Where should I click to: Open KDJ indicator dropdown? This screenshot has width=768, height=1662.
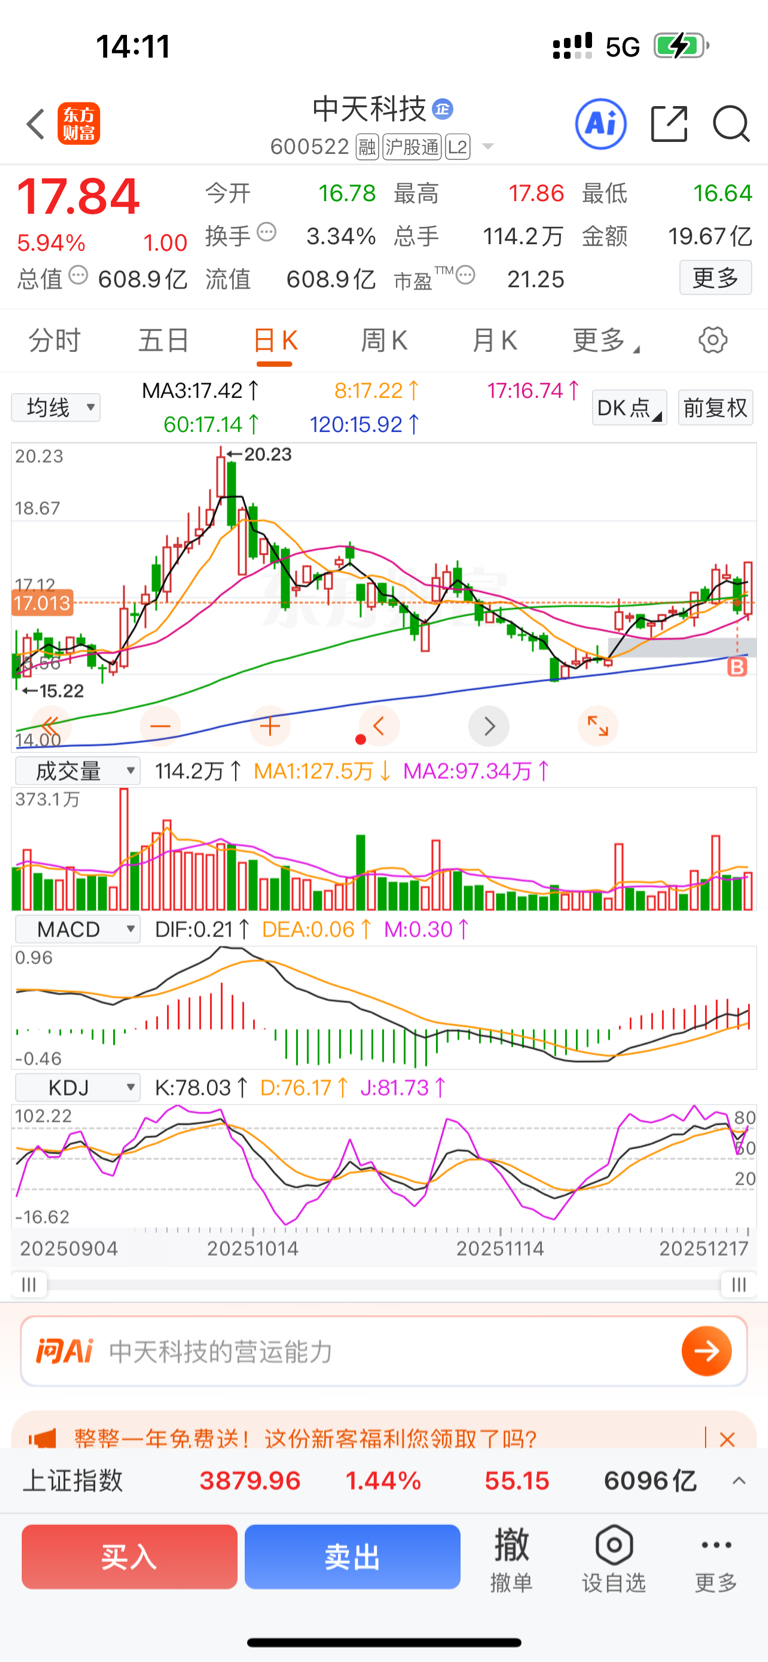tap(77, 1088)
